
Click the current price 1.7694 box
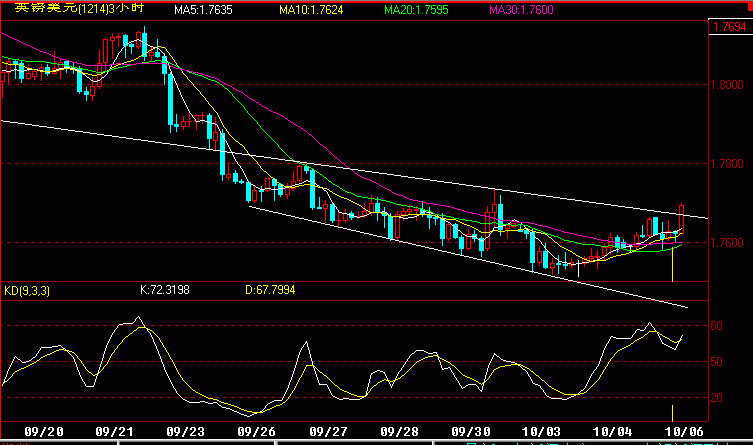pos(730,27)
